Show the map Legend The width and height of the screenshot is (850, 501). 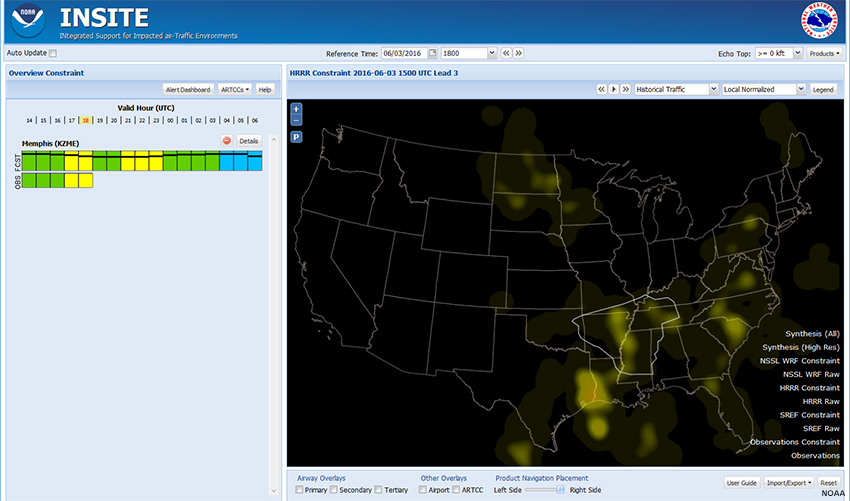[823, 89]
